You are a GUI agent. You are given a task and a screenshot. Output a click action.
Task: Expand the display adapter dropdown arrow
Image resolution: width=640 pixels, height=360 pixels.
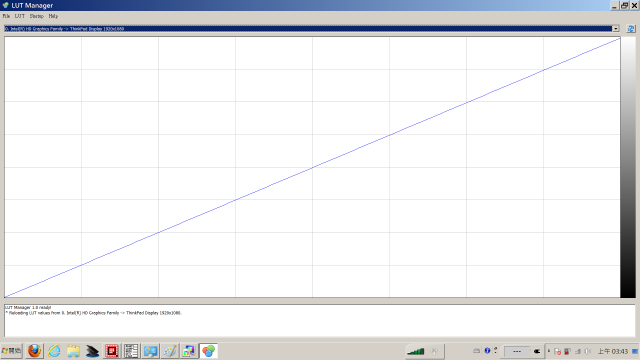[x=616, y=29]
